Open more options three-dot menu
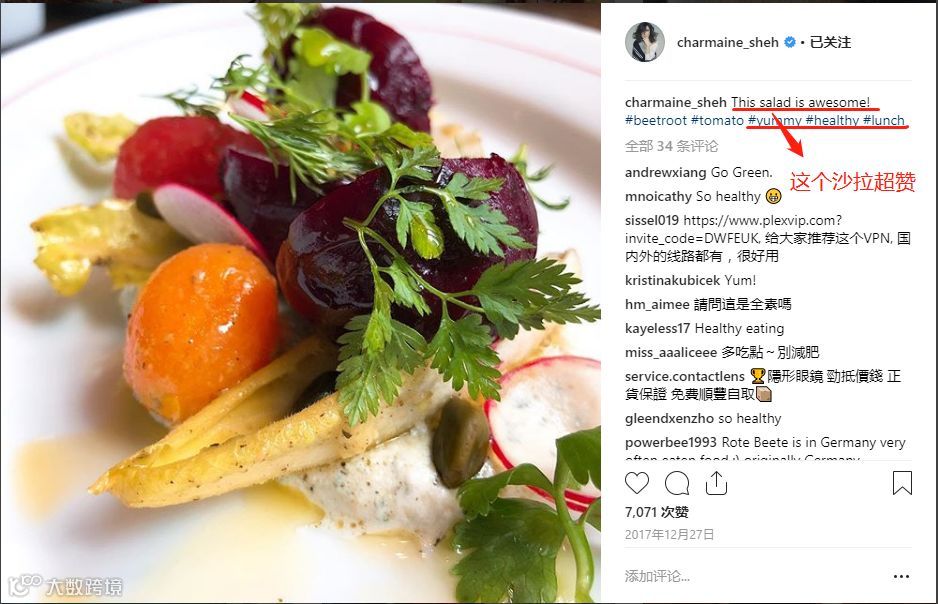Screen dimensions: 938x604 click(901, 576)
